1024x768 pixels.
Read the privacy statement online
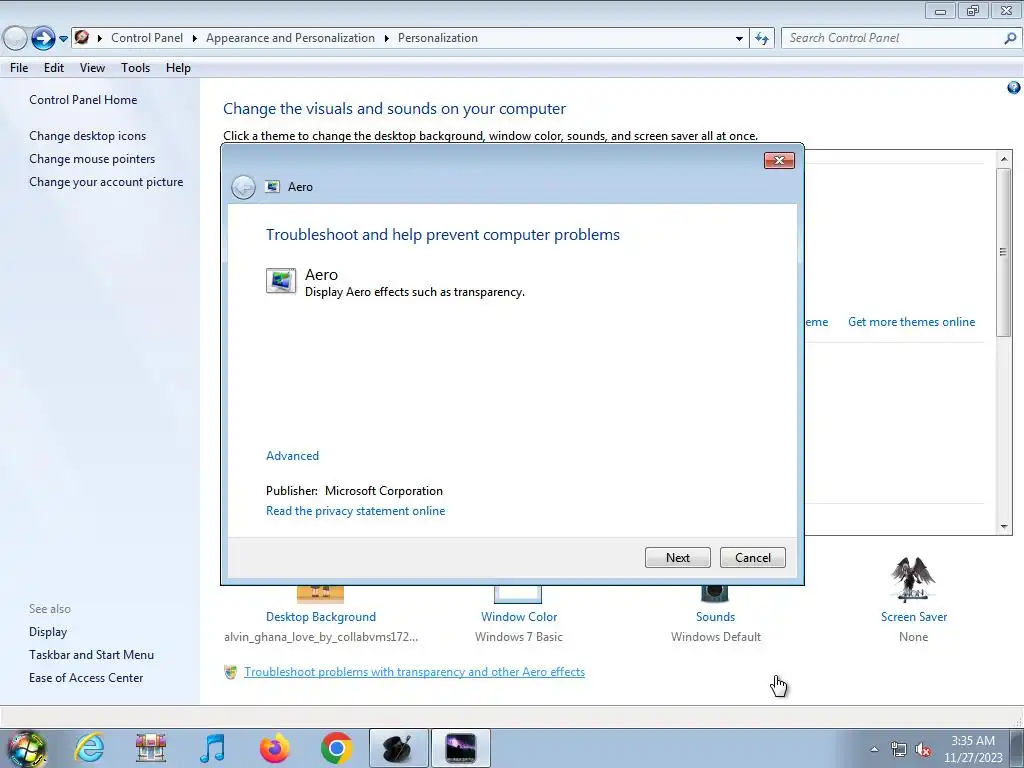pyautogui.click(x=355, y=511)
